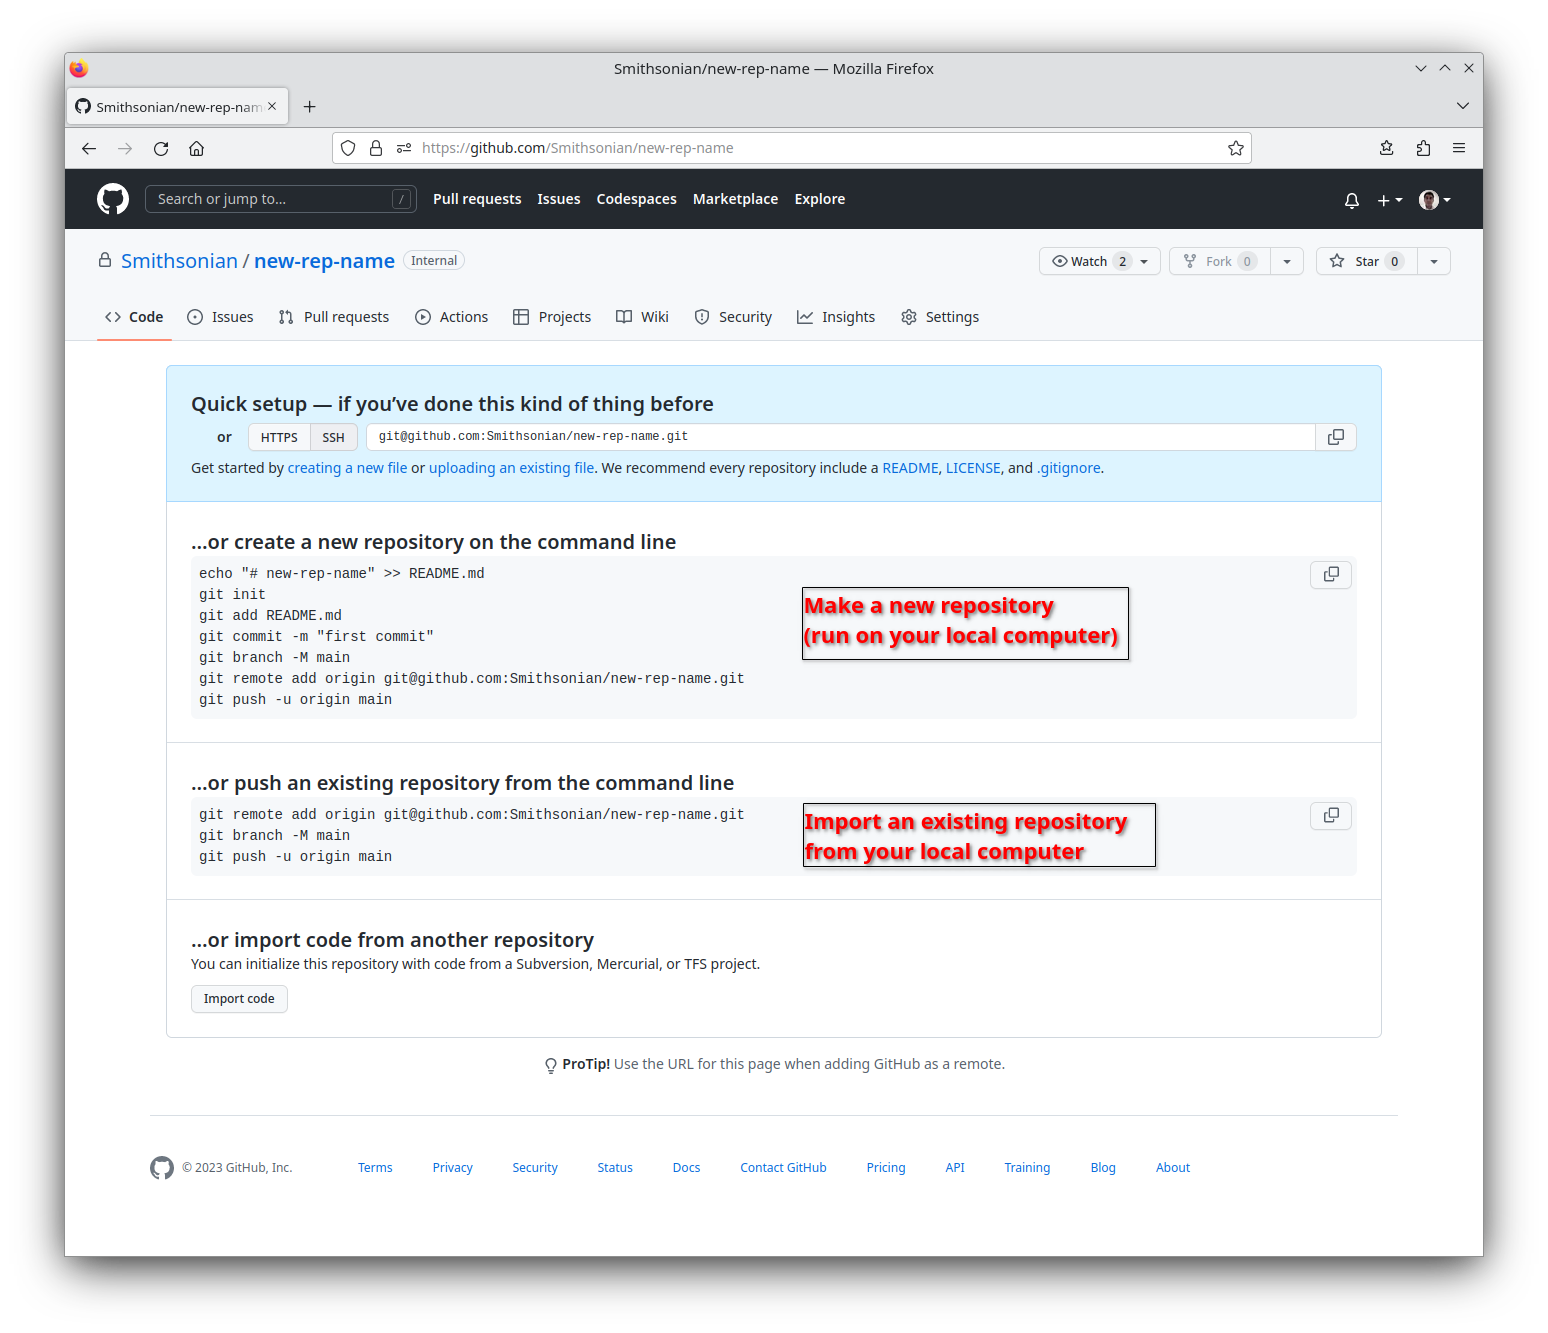Open the footer Terms link
This screenshot has width=1548, height=1333.
click(375, 1168)
